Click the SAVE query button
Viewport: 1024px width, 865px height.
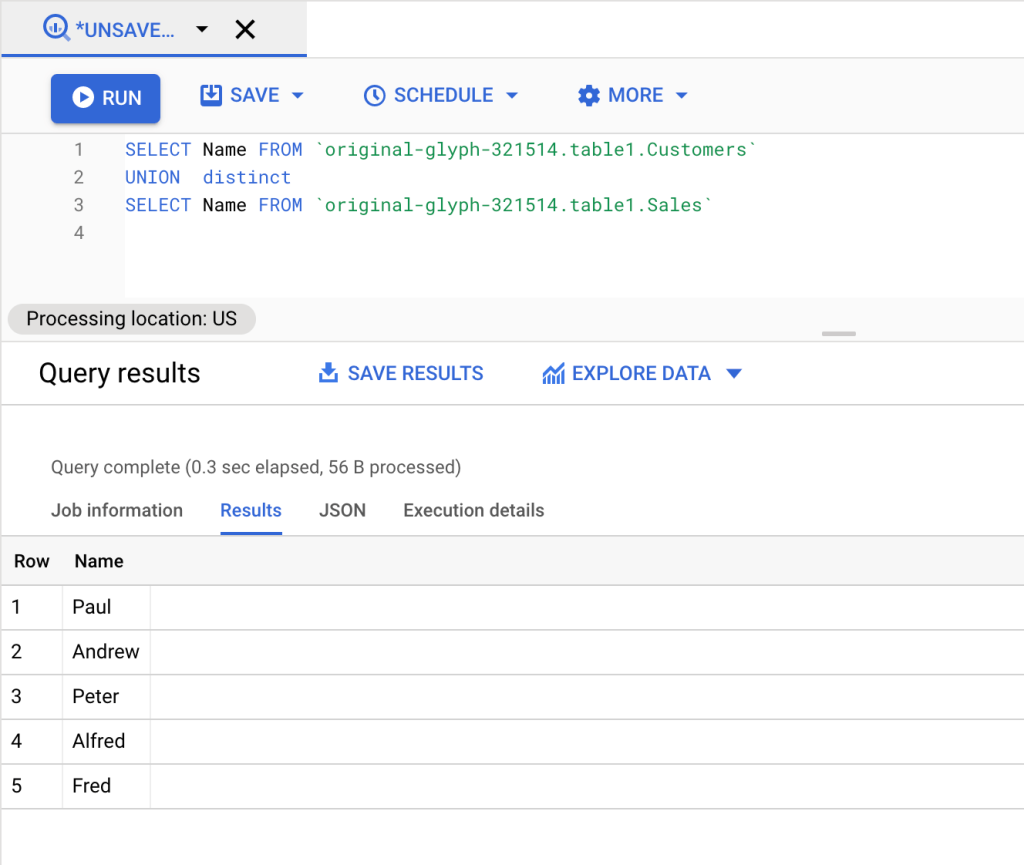click(x=251, y=95)
